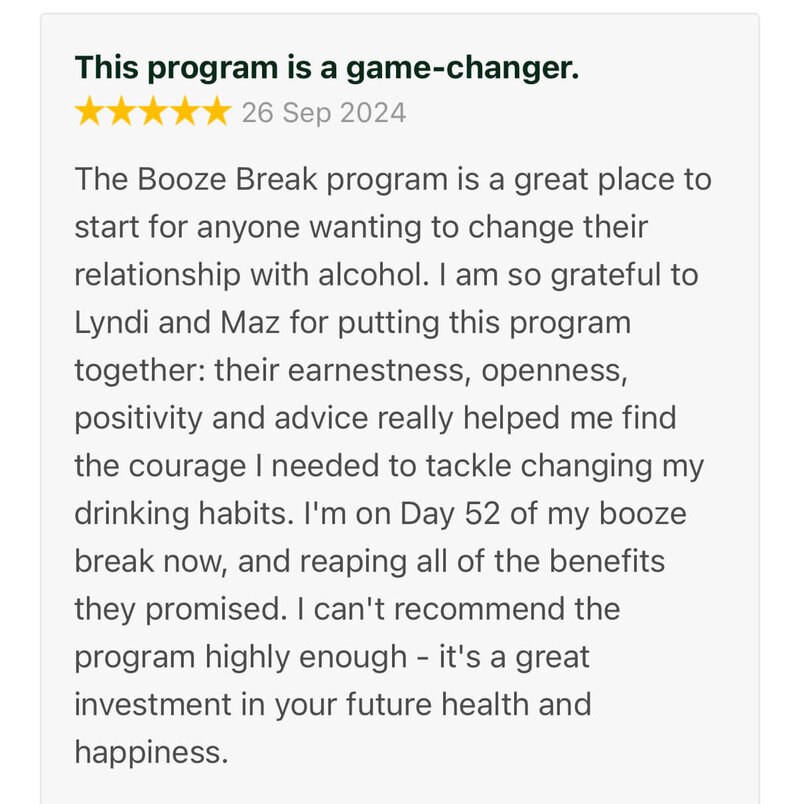This screenshot has width=800, height=804.
Task: Click the fourth gold rating star
Action: tap(185, 111)
